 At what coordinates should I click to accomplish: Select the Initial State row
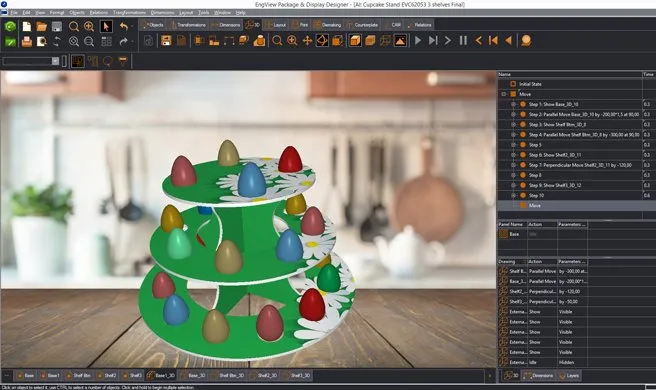[570, 84]
